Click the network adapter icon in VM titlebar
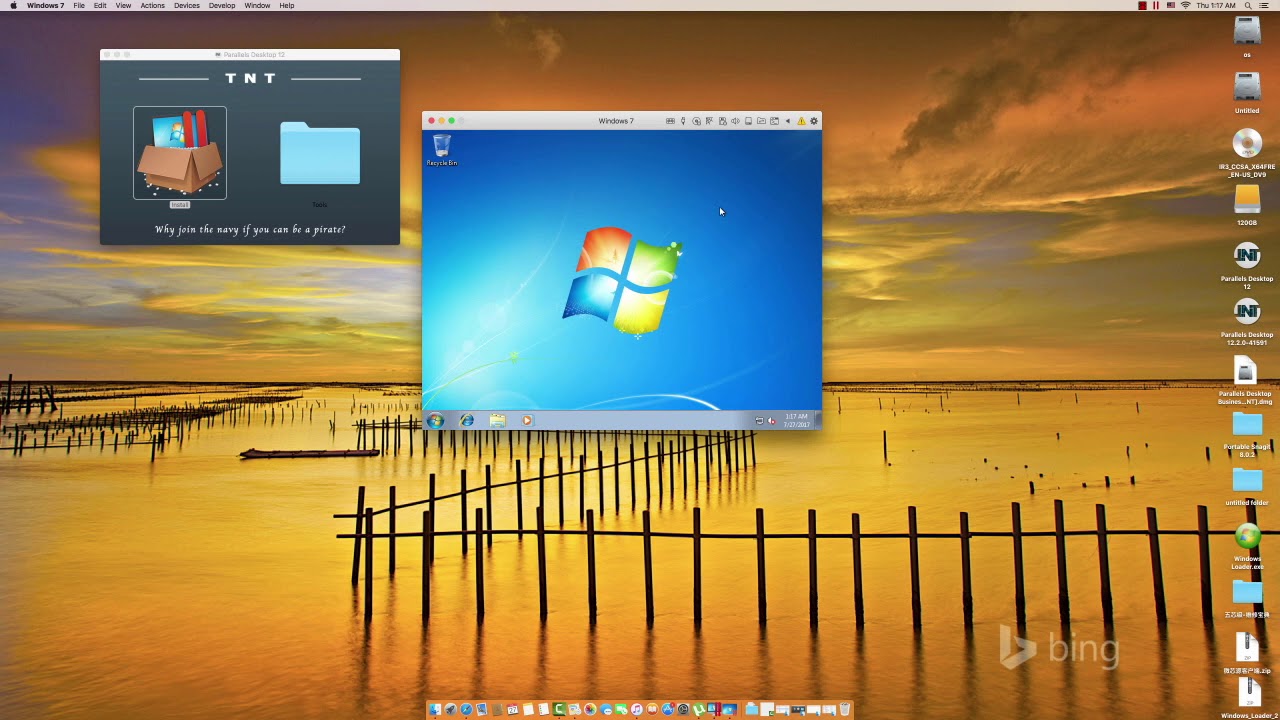1280x720 pixels. 709,121
